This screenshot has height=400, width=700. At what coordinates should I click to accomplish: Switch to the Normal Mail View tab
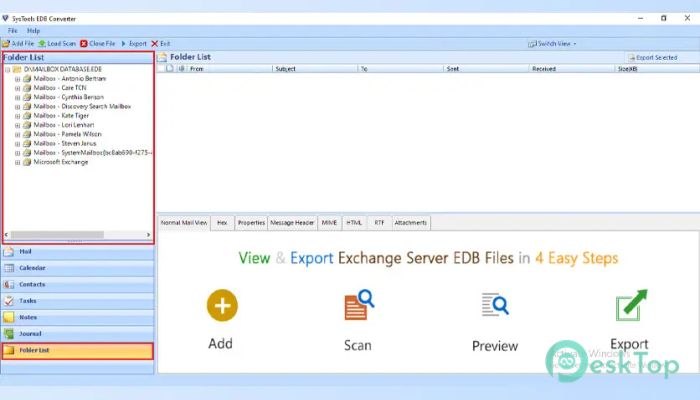coord(184,223)
